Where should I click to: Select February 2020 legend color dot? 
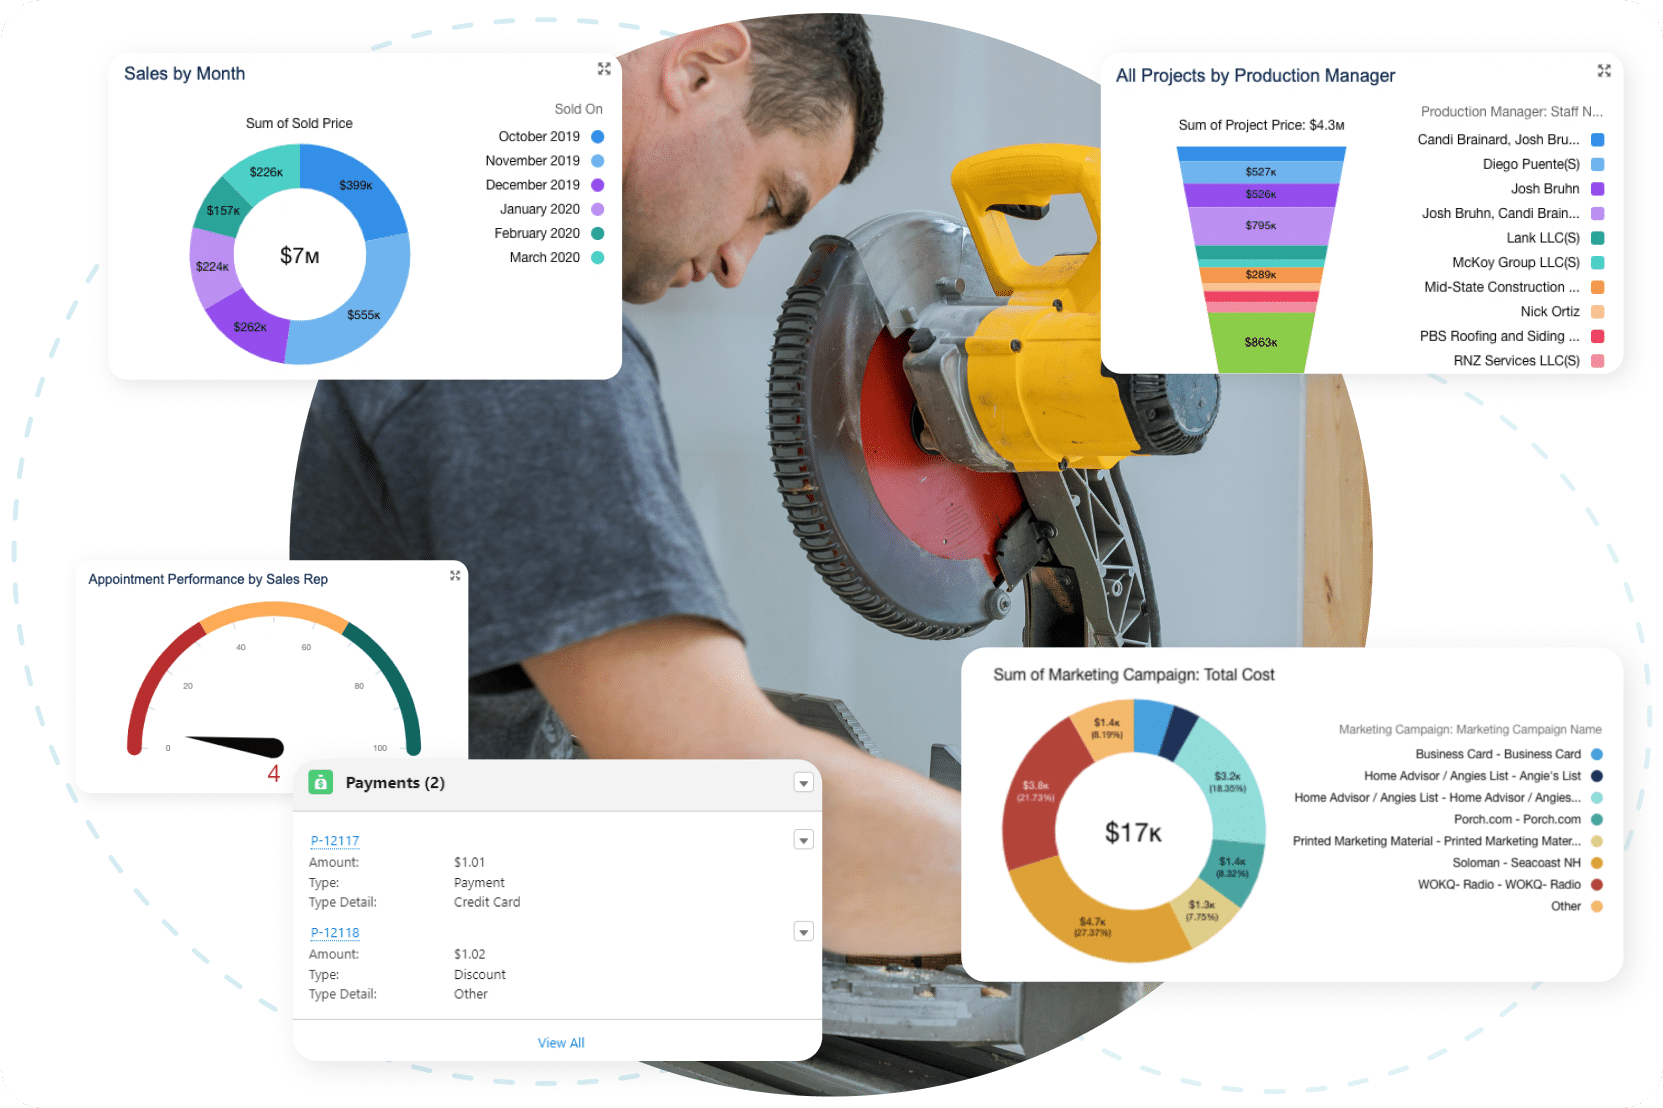click(x=598, y=233)
